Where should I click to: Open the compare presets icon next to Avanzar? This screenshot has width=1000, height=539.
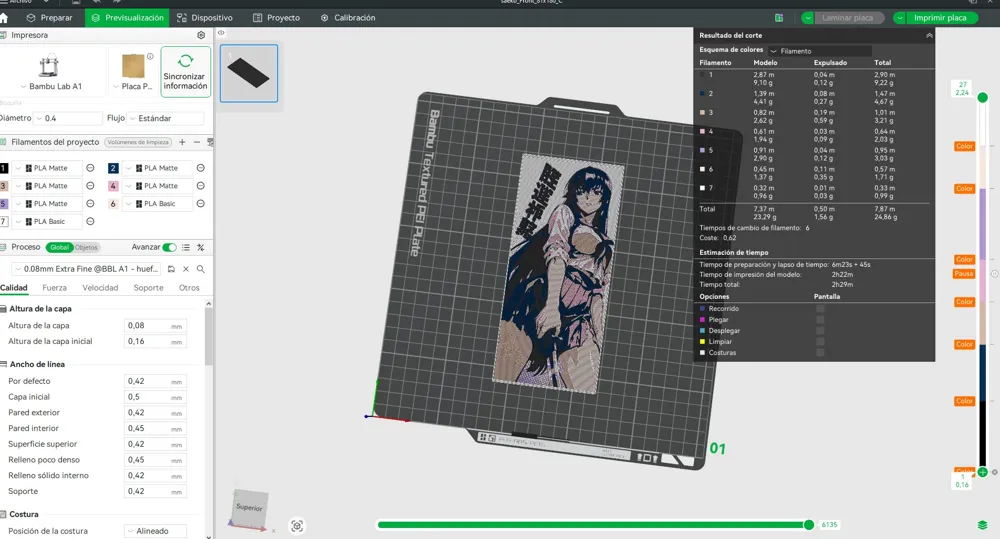[200, 247]
